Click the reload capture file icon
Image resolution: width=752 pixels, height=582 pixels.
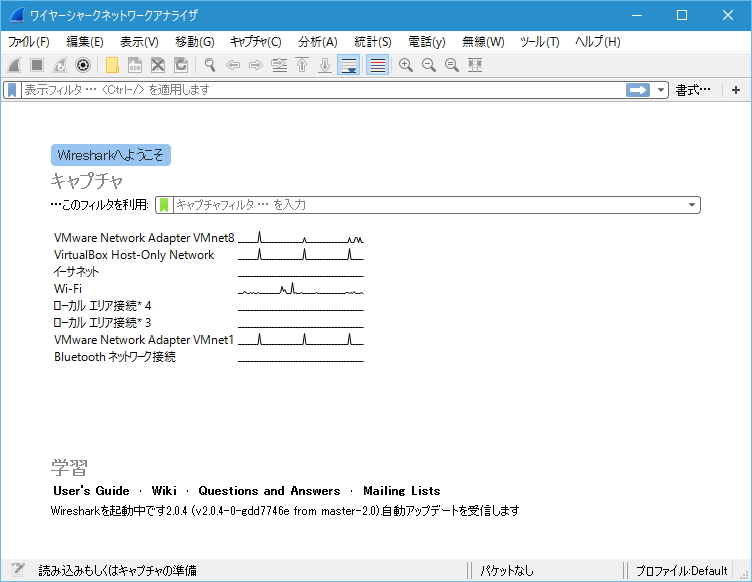point(181,65)
